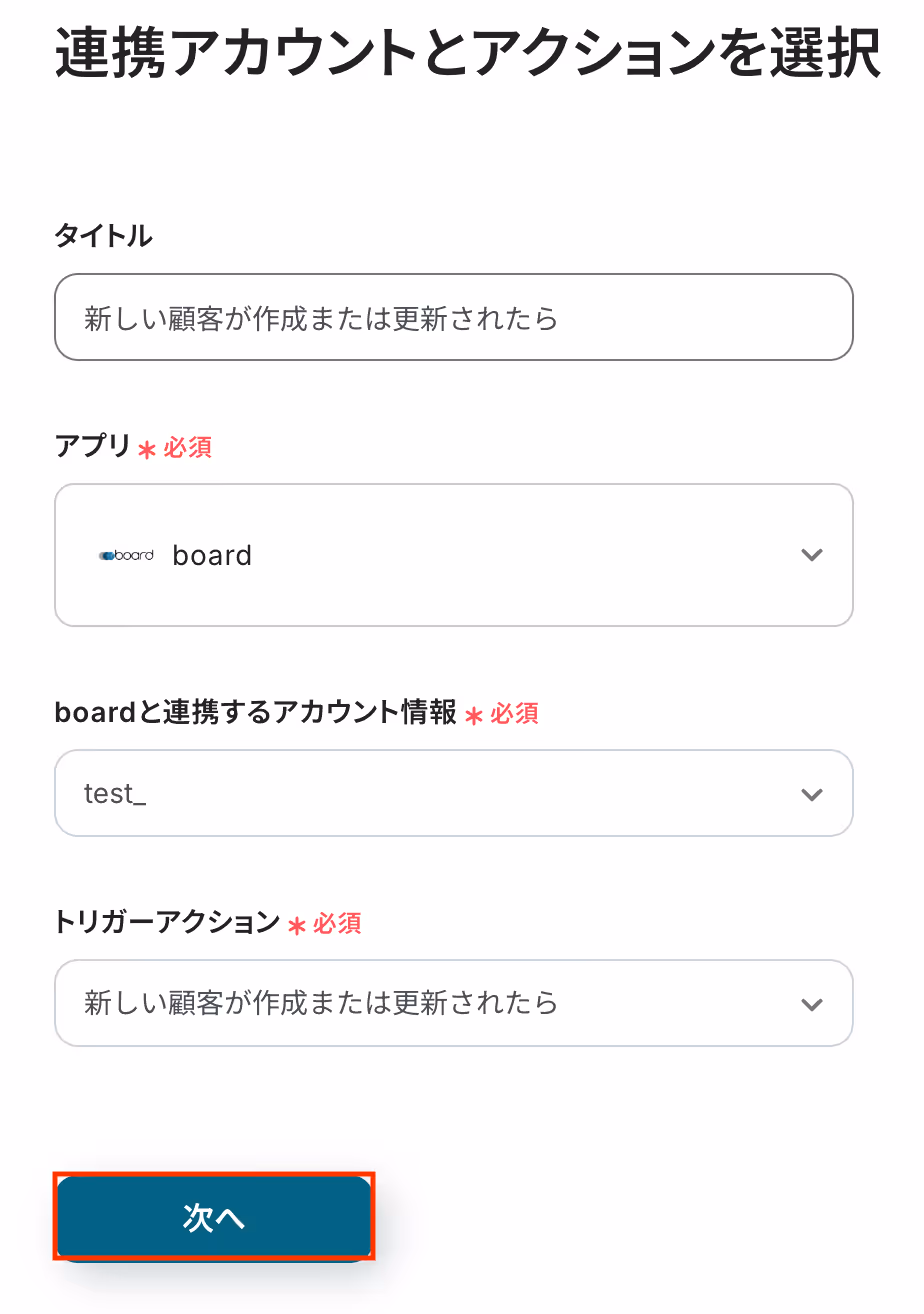Expand the トリガーアクション dropdown chevron
Image resolution: width=924 pixels, height=1314 pixels.
coord(812,1004)
